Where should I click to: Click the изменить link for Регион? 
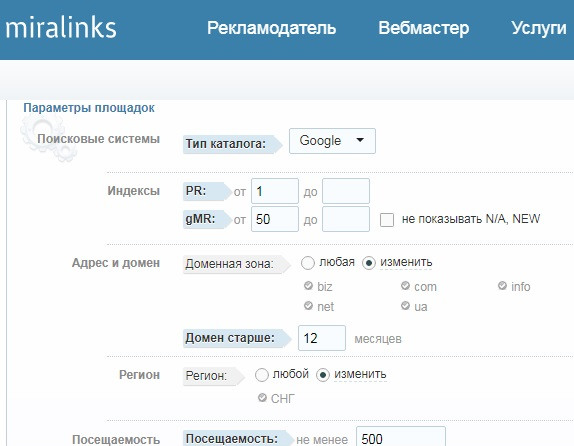(x=360, y=374)
